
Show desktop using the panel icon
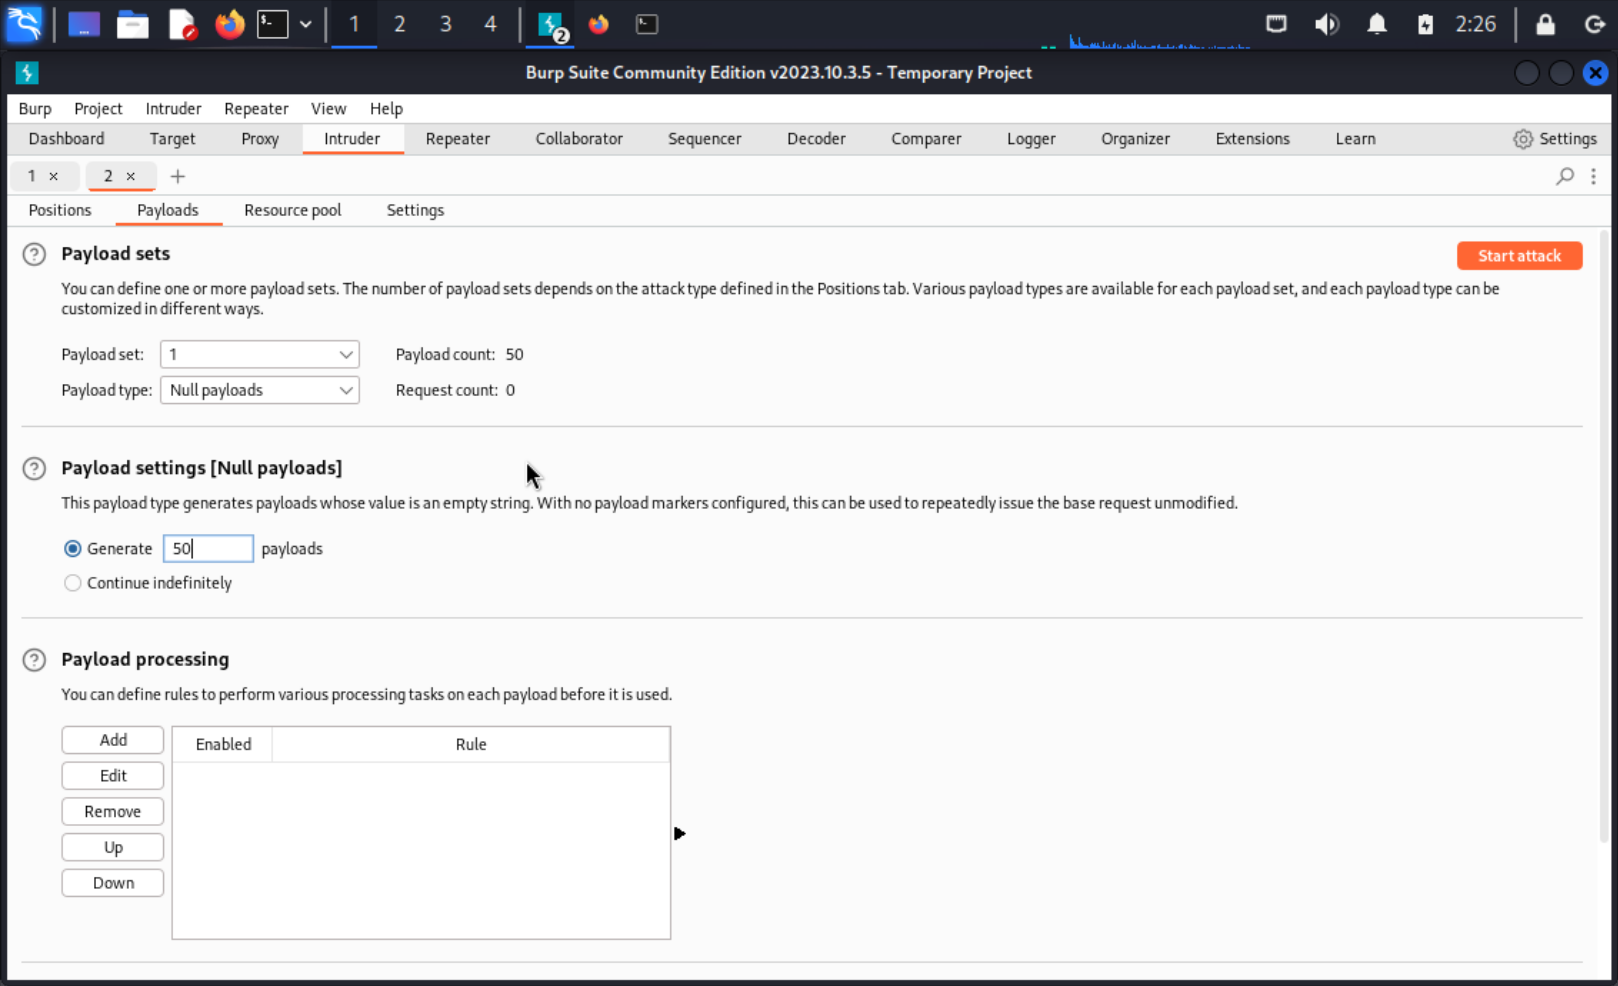click(x=84, y=24)
